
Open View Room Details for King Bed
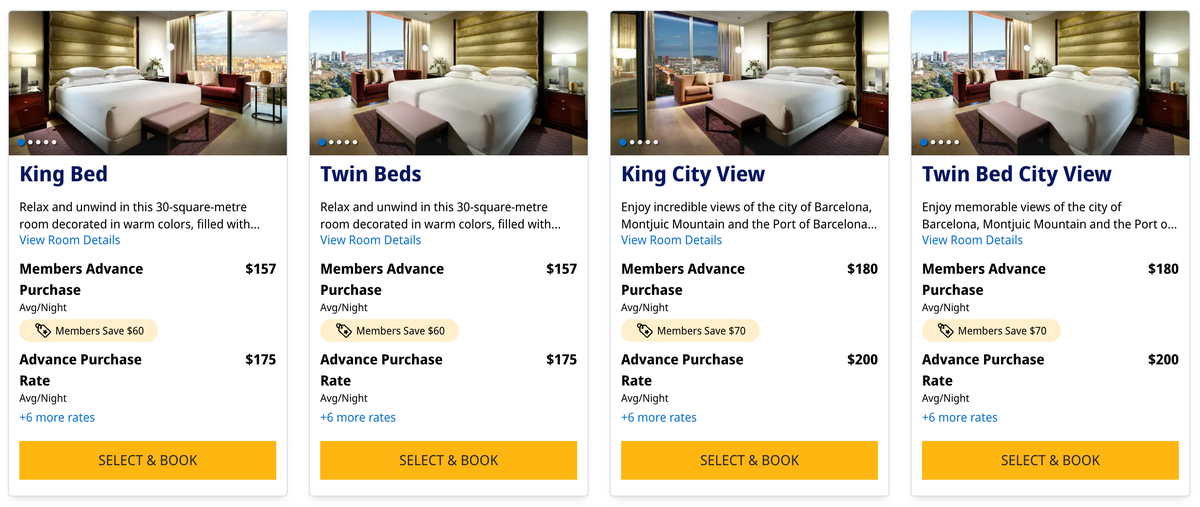click(x=70, y=240)
